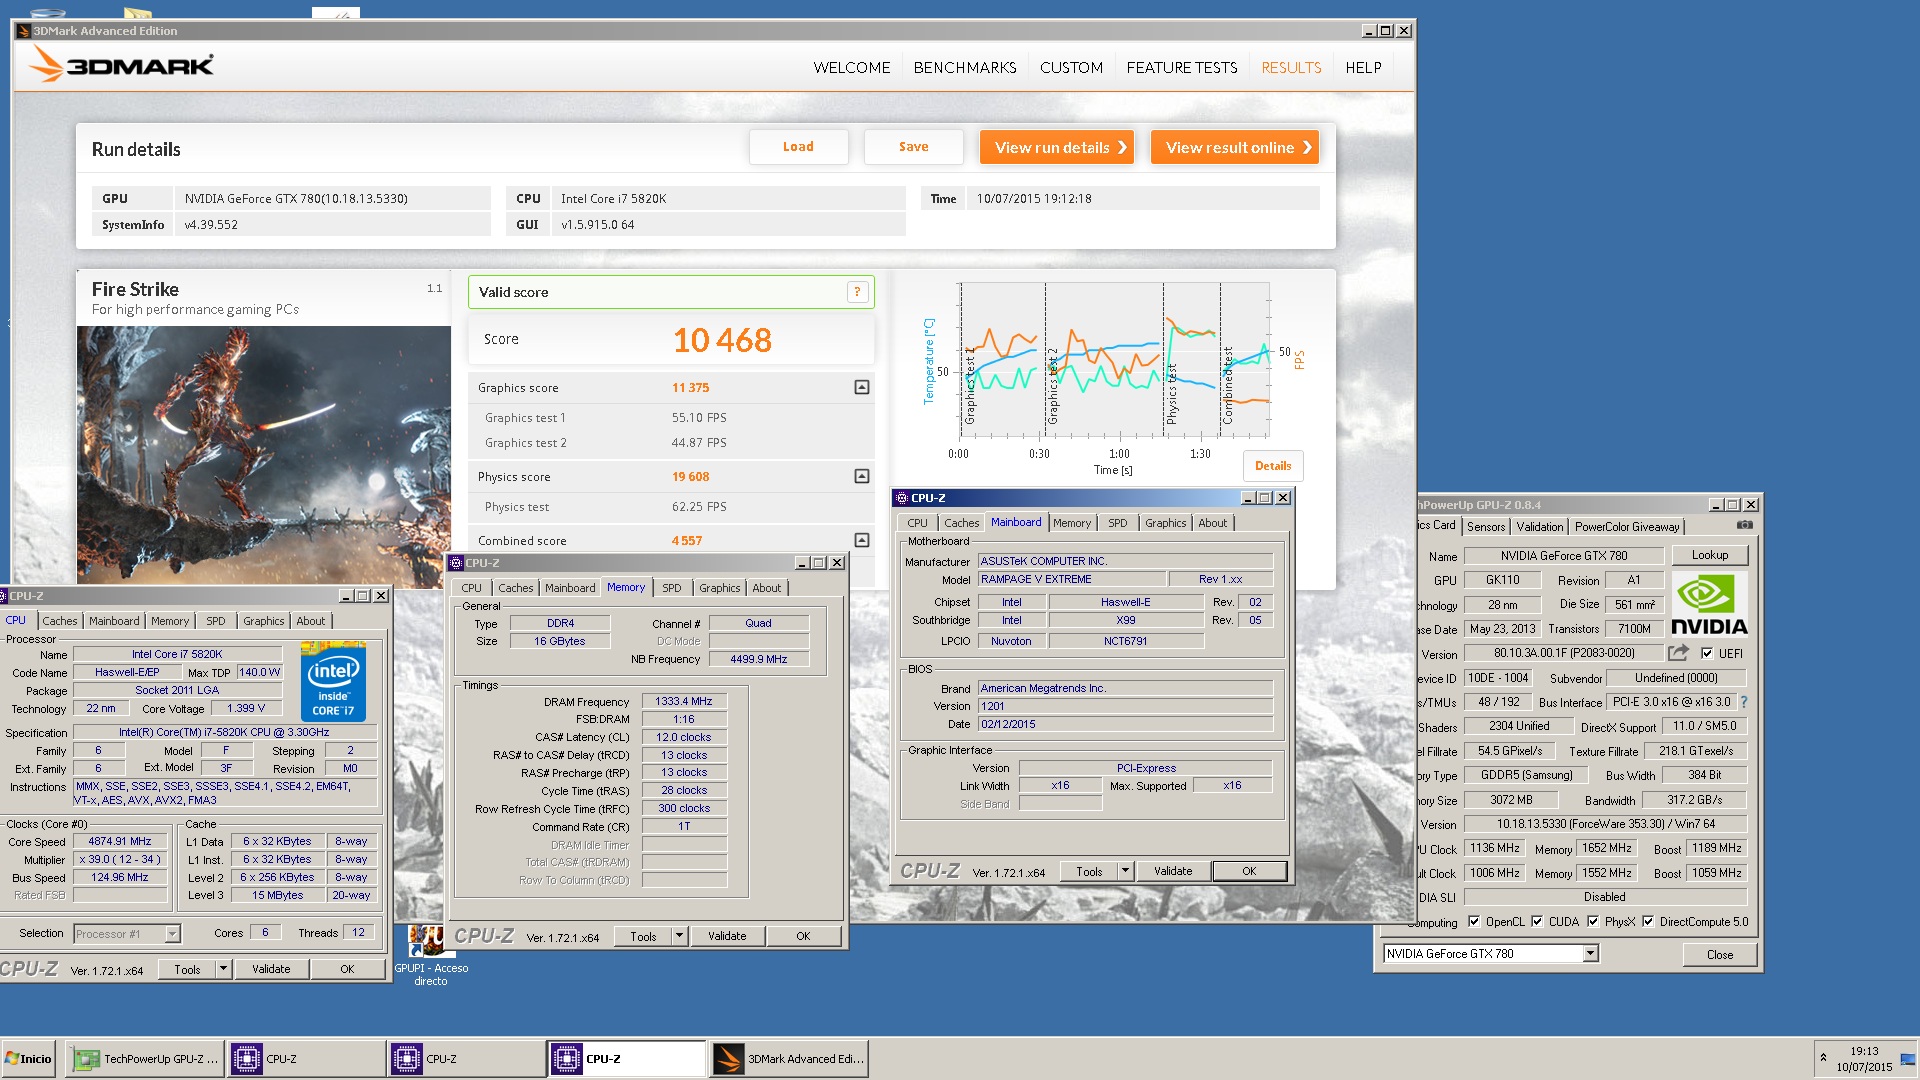Image resolution: width=1920 pixels, height=1080 pixels.
Task: Open Tools dropdown arrow in CPU-Z CPU window
Action: 224,969
